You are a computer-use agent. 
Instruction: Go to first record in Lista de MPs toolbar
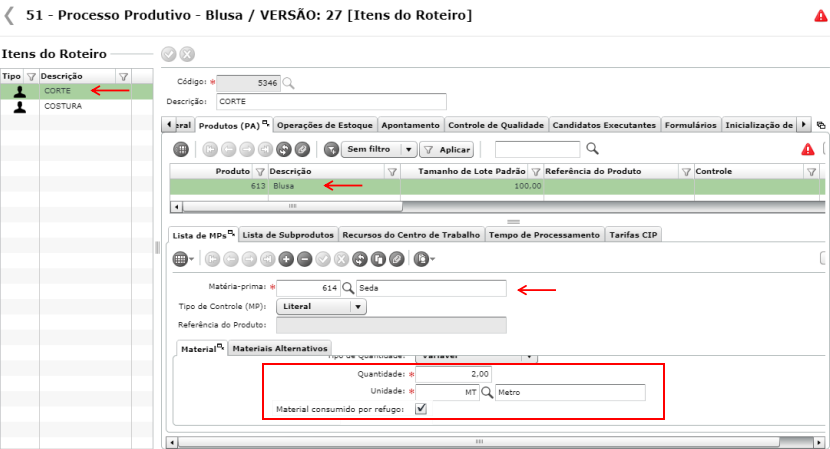click(213, 259)
